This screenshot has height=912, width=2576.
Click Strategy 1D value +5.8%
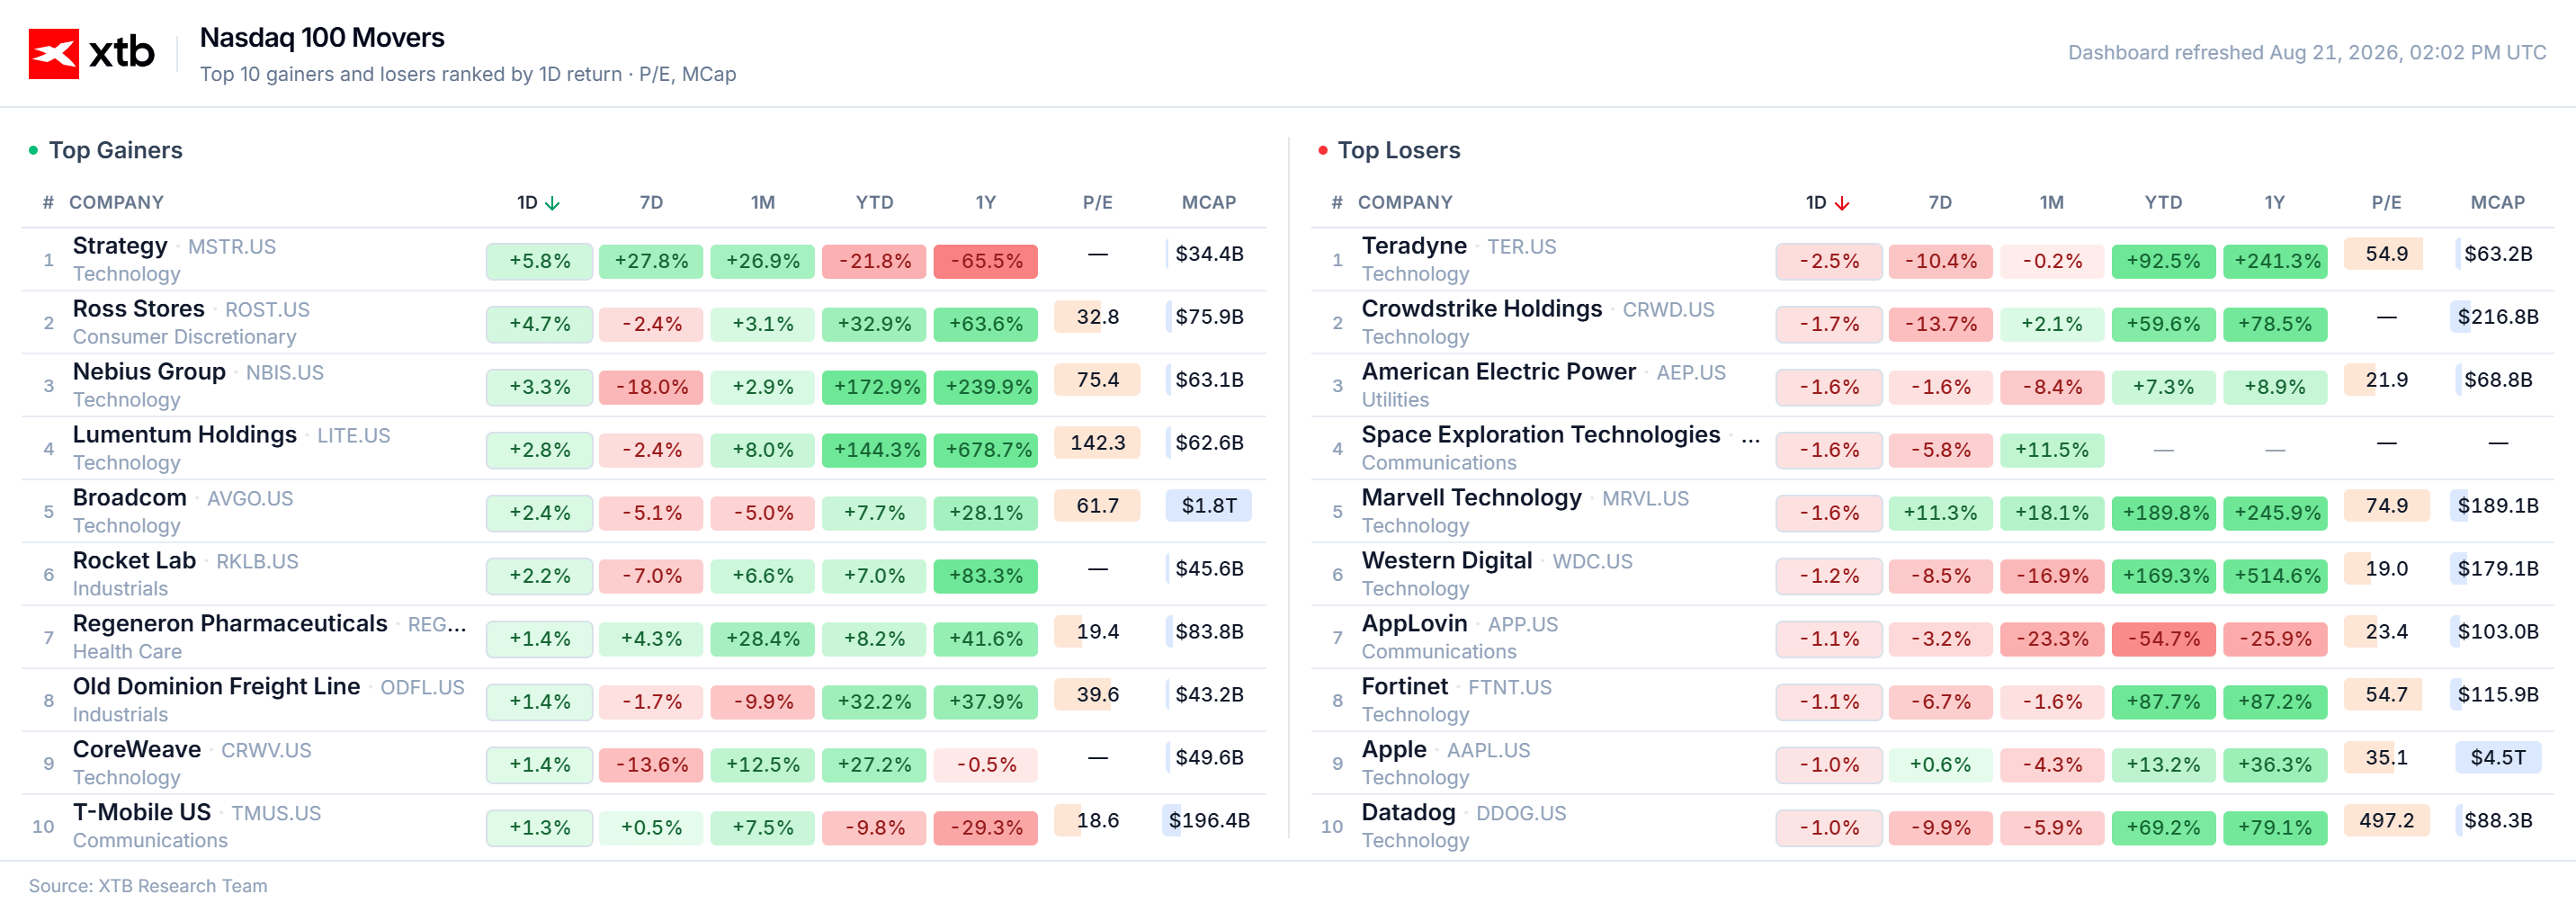tap(540, 262)
